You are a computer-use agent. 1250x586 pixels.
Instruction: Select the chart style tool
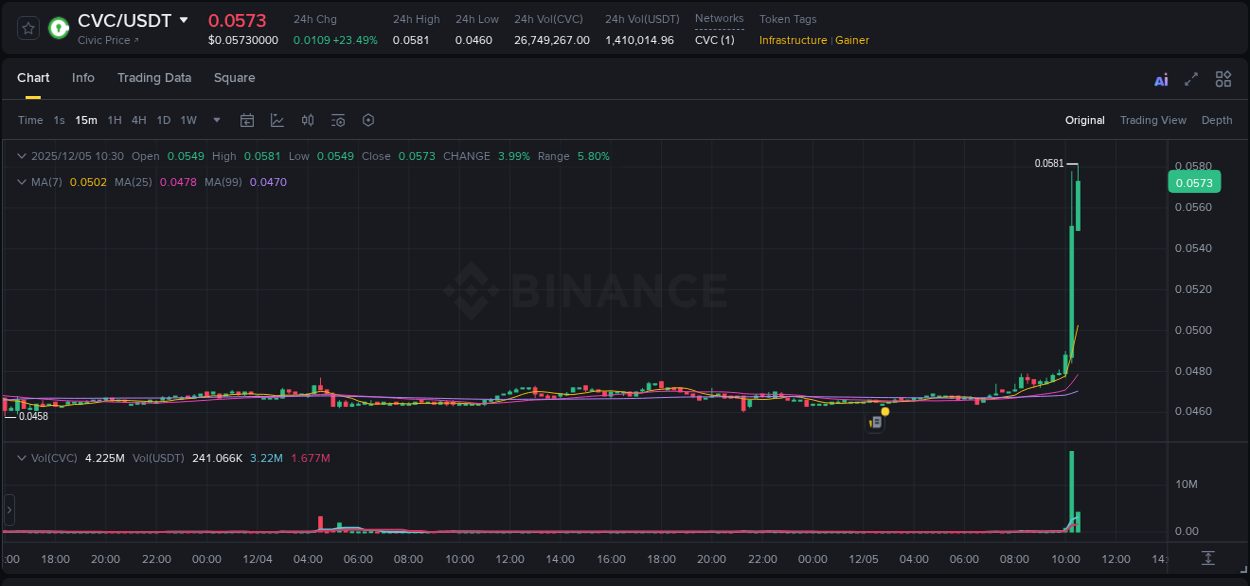point(276,120)
